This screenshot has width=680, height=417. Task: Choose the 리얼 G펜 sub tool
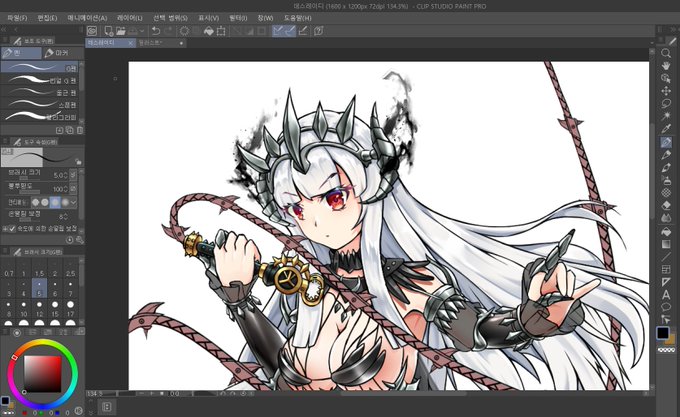coord(40,80)
